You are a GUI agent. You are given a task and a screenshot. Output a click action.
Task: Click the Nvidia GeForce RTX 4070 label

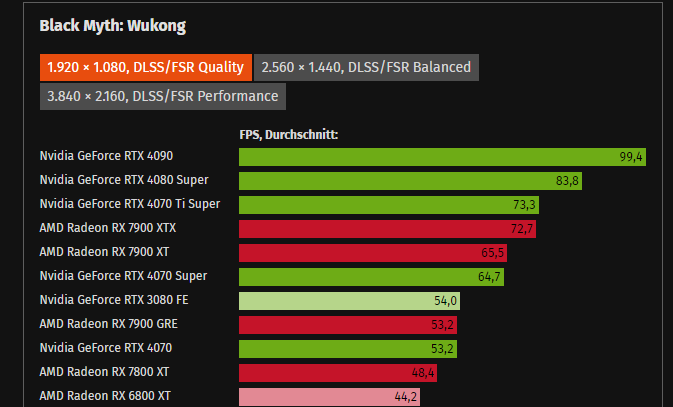coord(106,348)
